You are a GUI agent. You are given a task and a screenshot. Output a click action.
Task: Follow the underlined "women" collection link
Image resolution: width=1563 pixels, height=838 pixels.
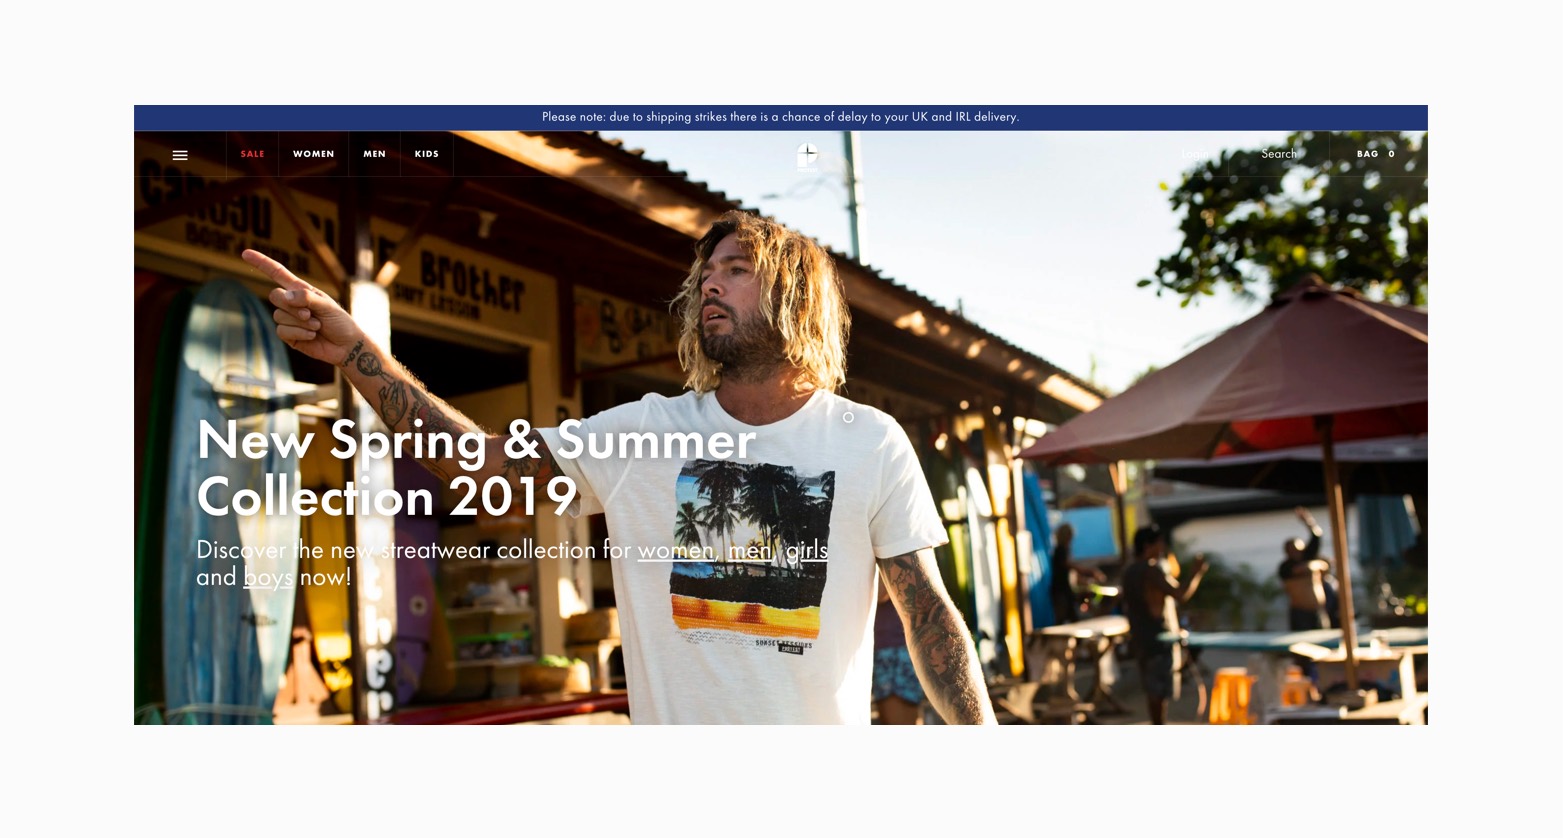[x=676, y=550]
